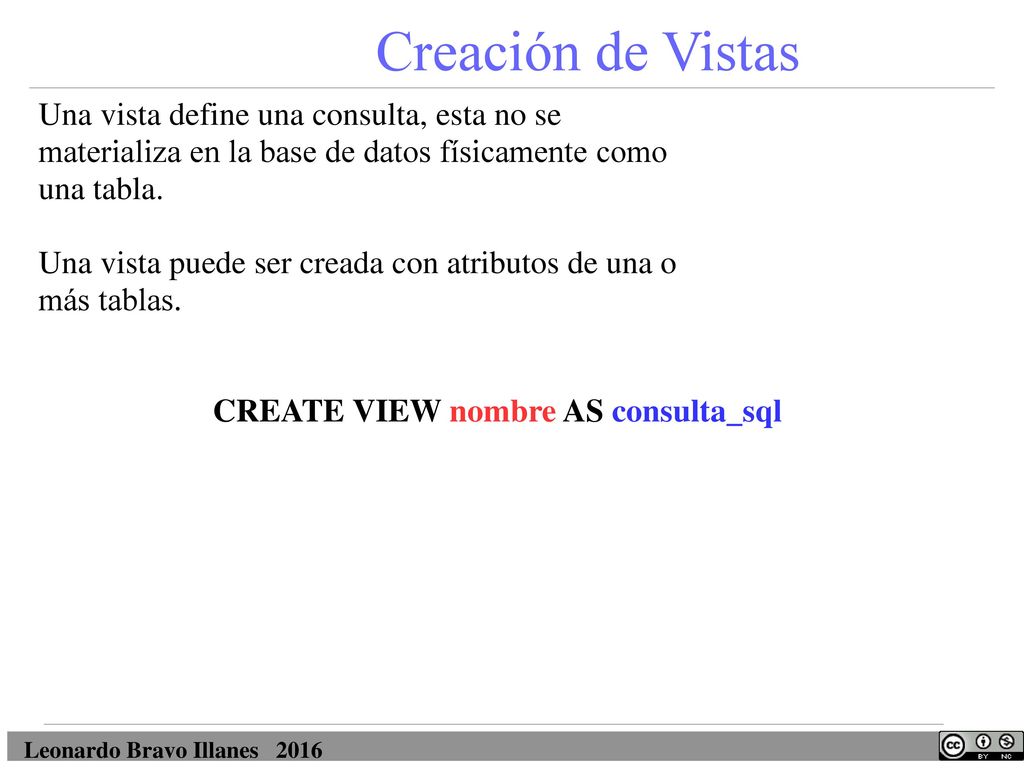Click the blue text 'consulta_sql'

pos(696,413)
